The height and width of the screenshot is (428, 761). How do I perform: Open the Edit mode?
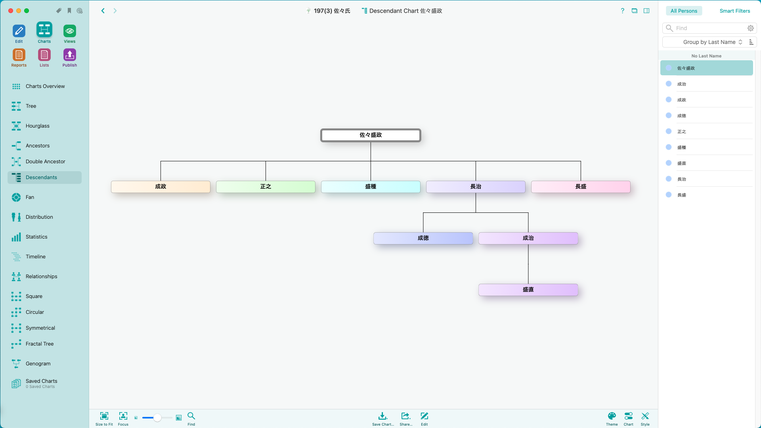18,33
